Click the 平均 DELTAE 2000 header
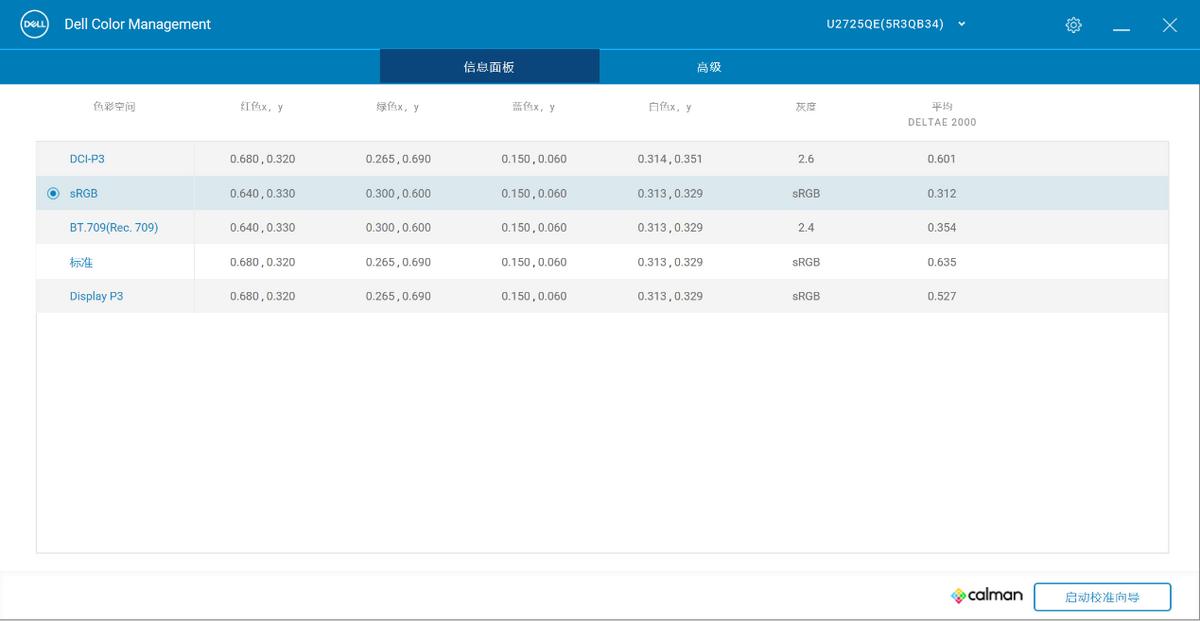 coord(942,114)
